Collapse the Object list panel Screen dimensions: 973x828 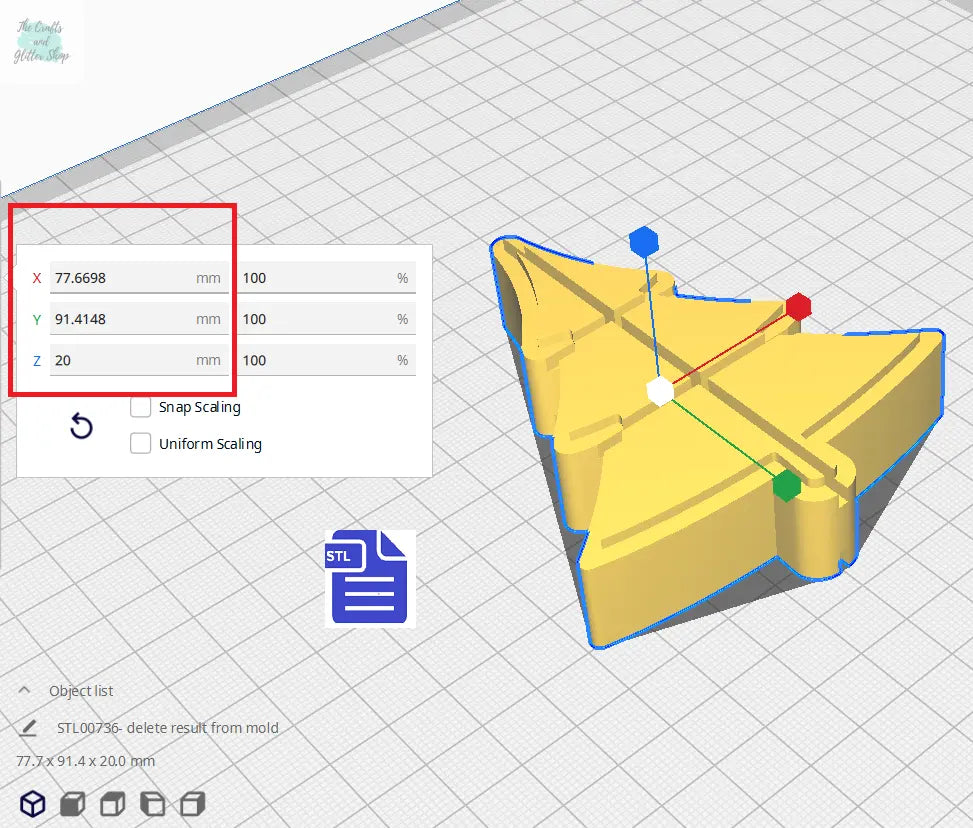[24, 691]
